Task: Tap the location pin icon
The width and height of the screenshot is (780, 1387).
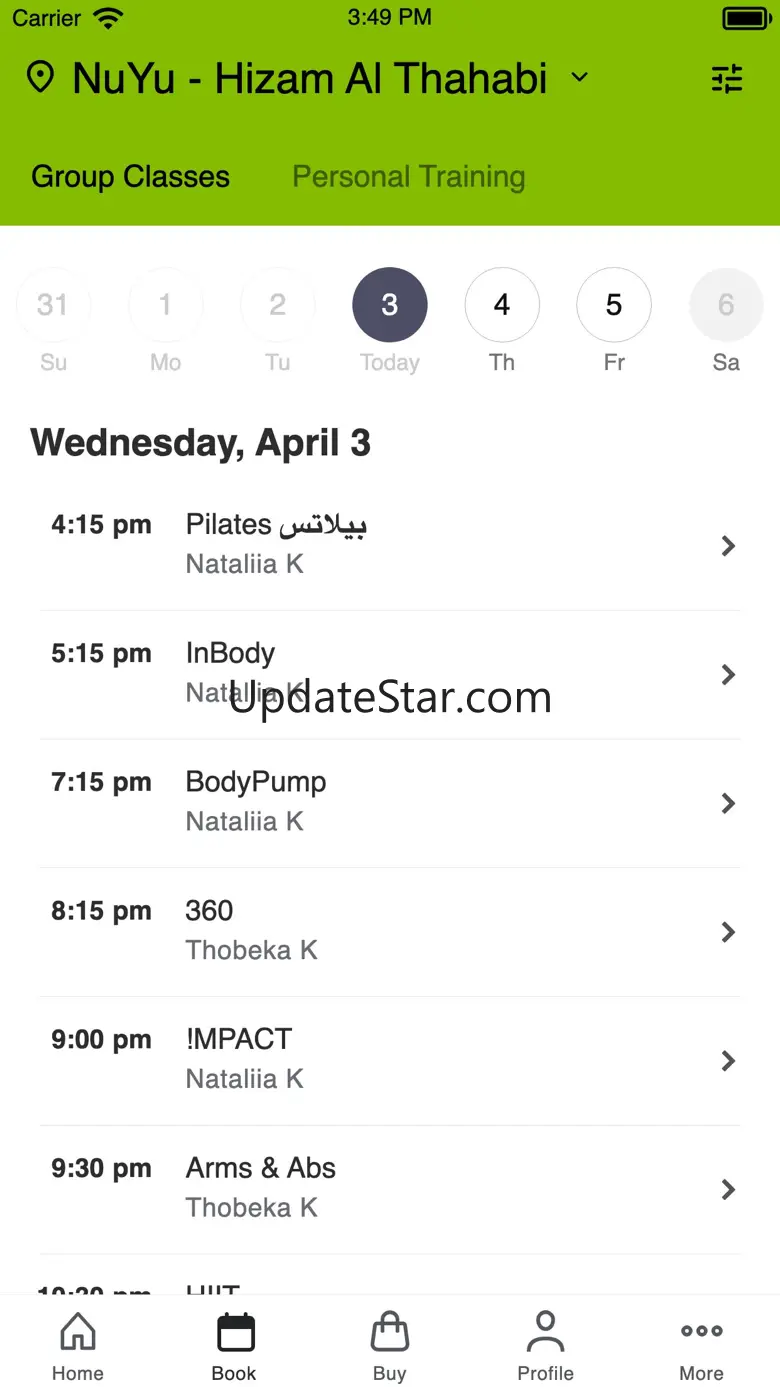Action: click(40, 78)
